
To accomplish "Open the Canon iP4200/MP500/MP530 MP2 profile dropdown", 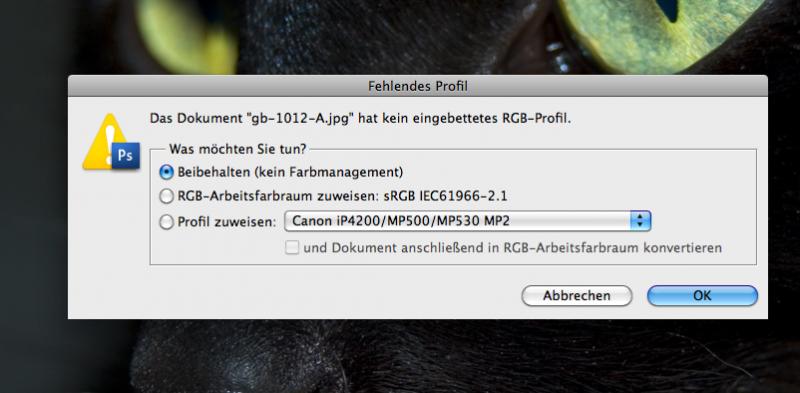I will click(x=467, y=221).
